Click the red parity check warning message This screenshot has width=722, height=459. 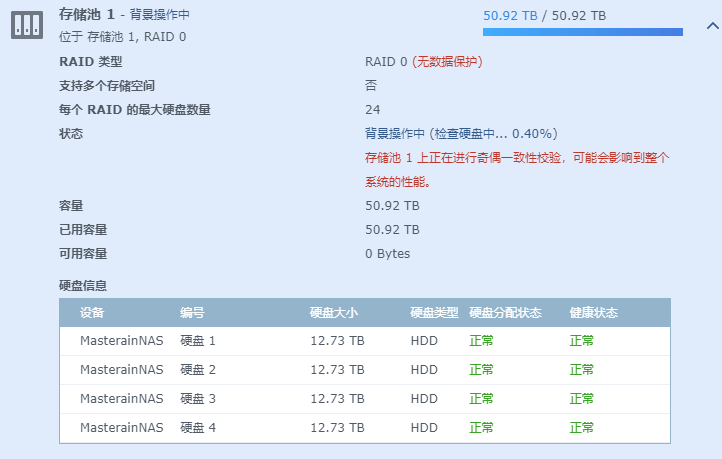tap(516, 158)
